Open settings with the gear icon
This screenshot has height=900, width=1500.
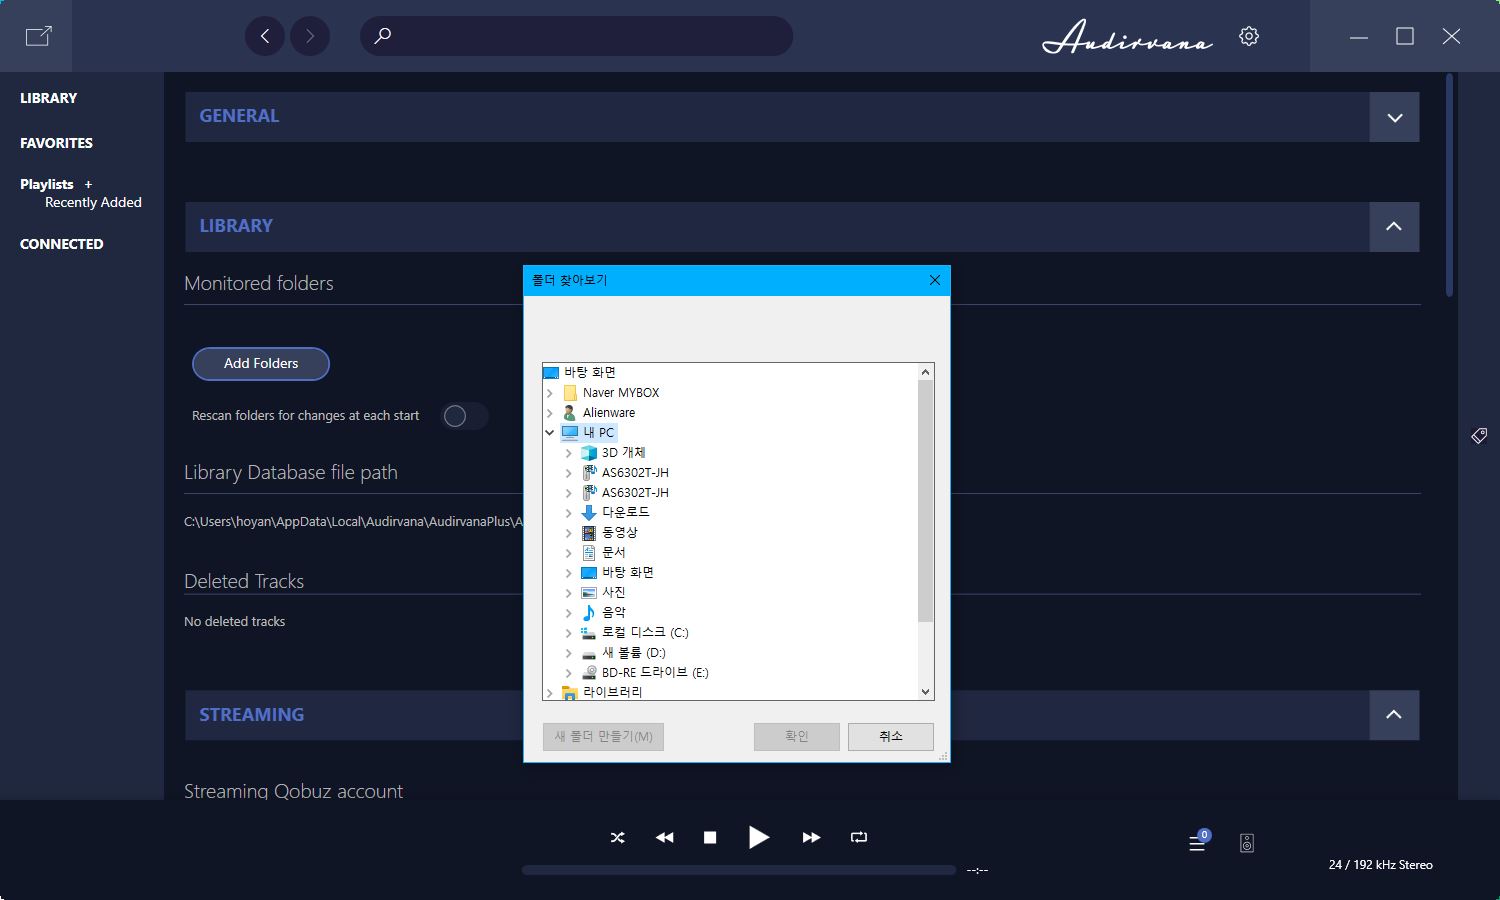click(1249, 36)
